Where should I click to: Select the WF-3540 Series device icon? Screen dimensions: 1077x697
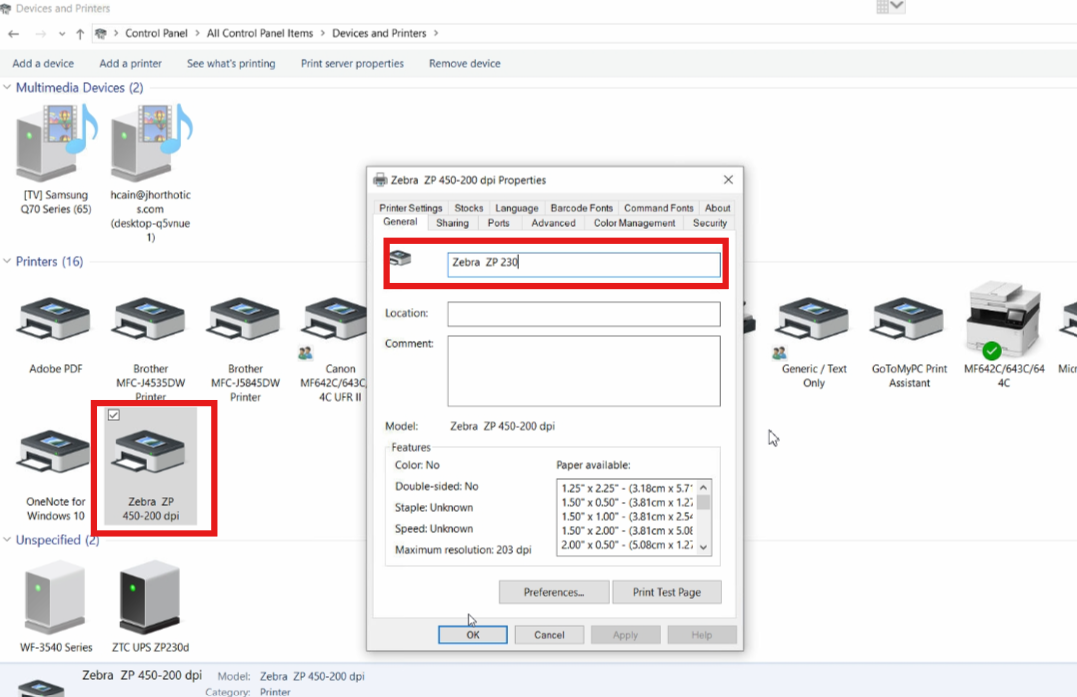coord(56,598)
